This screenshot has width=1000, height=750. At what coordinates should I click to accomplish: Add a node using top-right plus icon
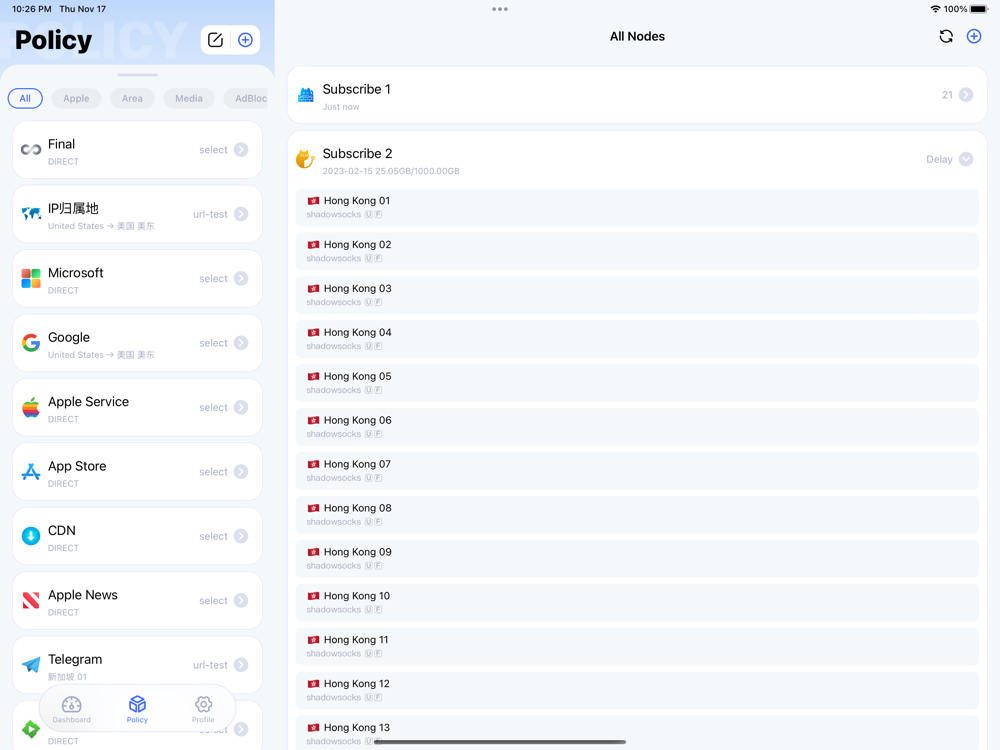pos(973,36)
